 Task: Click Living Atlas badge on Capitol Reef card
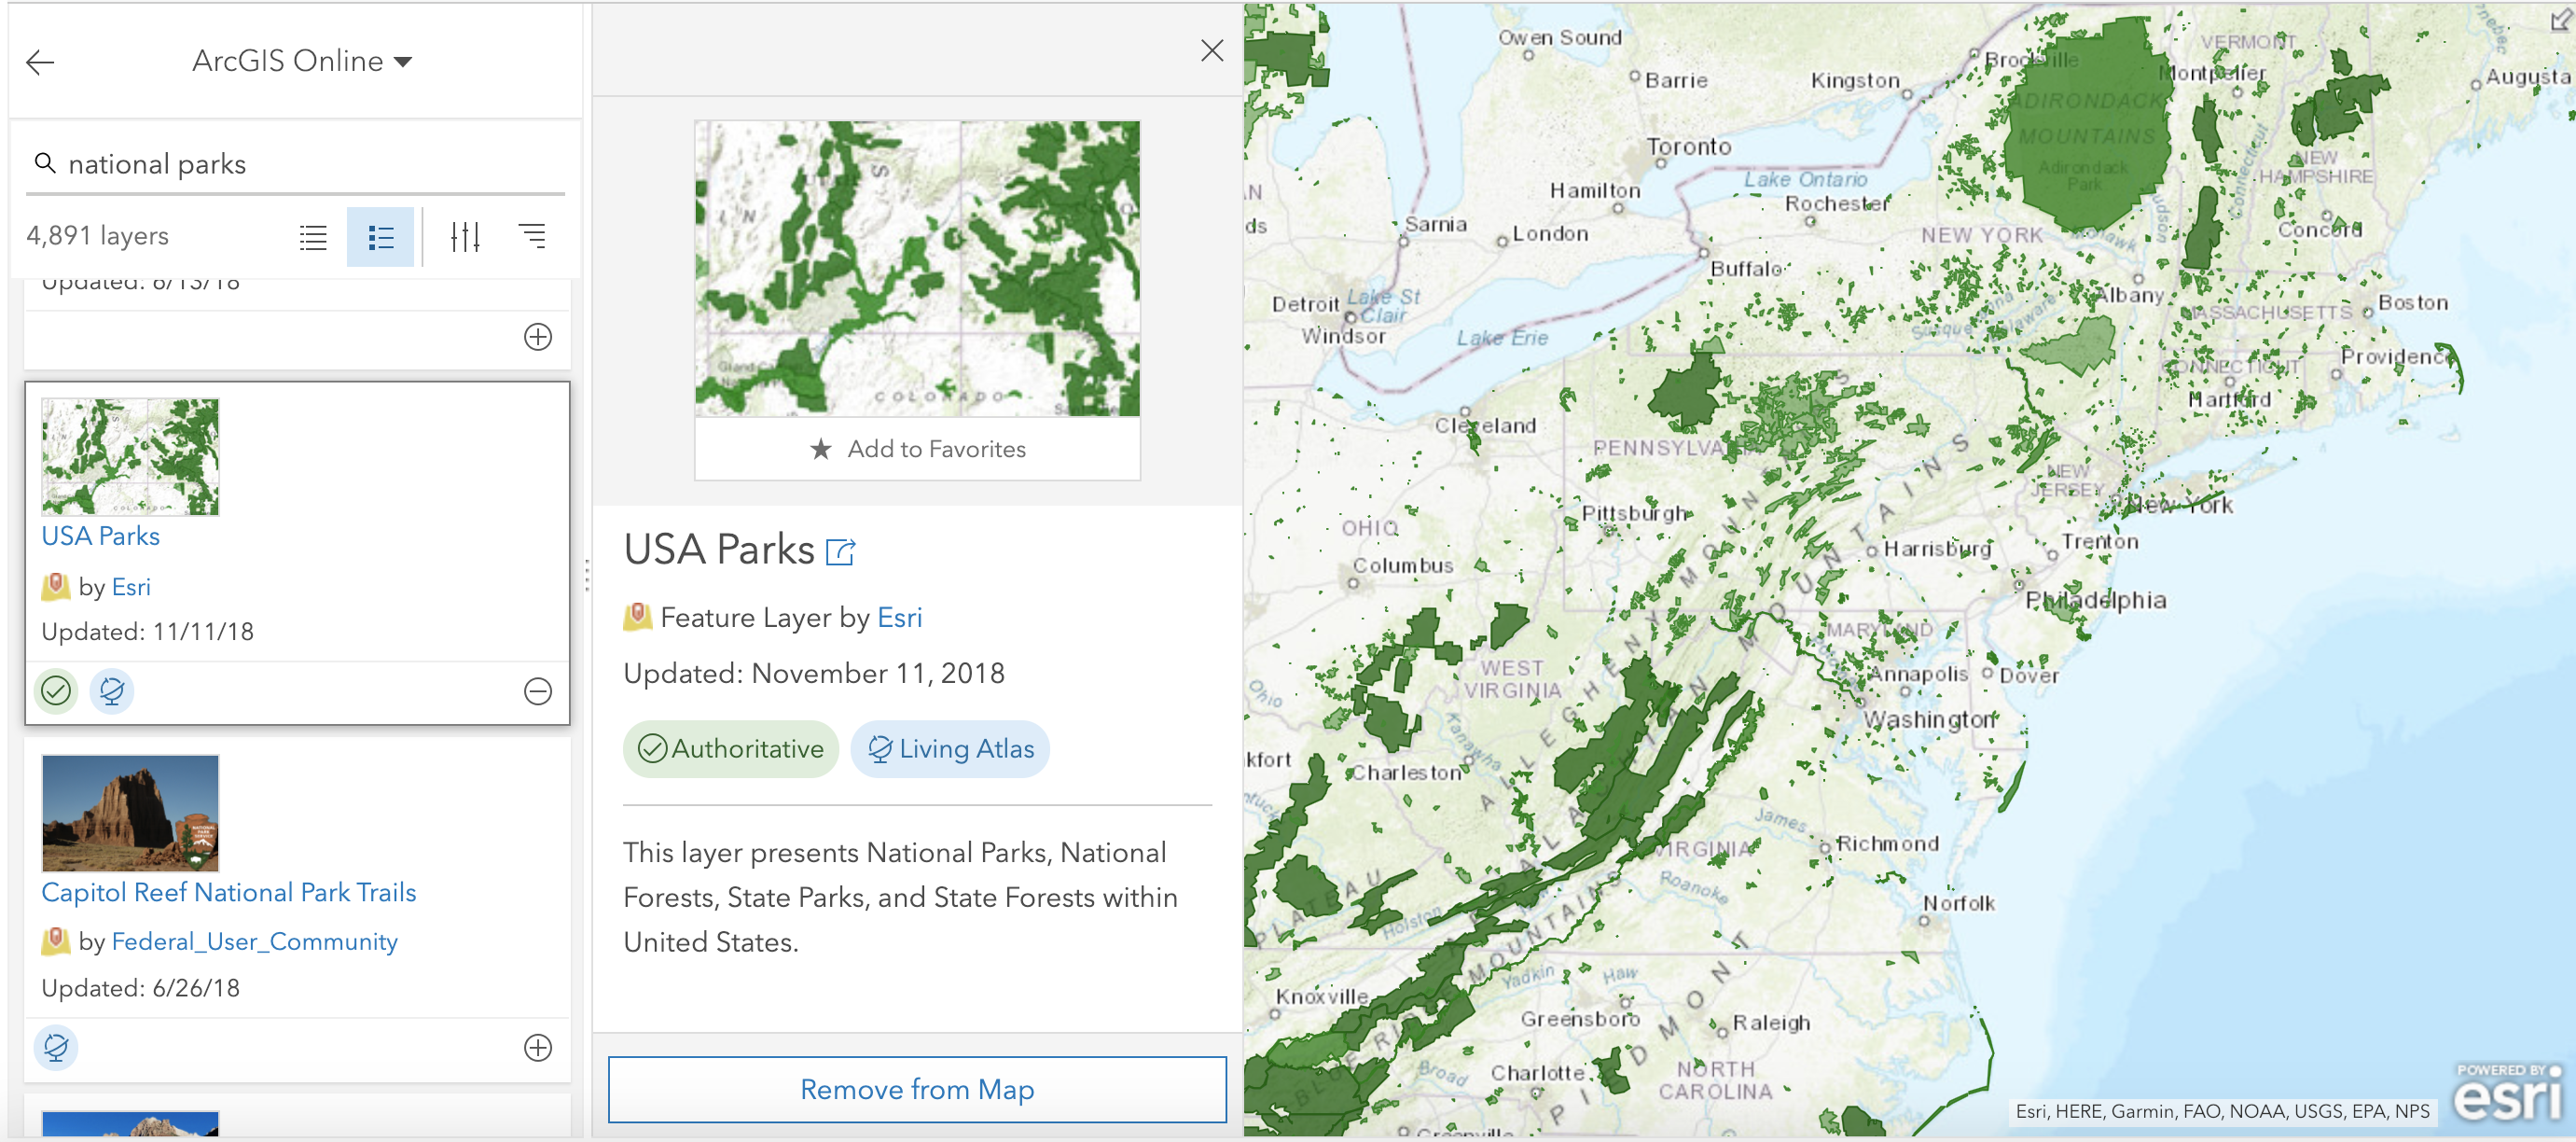tap(56, 1047)
